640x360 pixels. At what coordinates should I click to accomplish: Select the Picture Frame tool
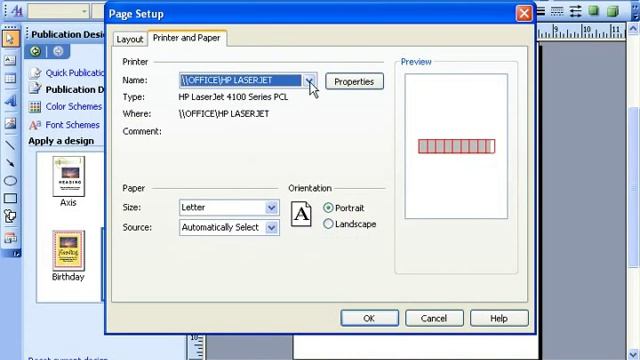pyautogui.click(x=10, y=122)
